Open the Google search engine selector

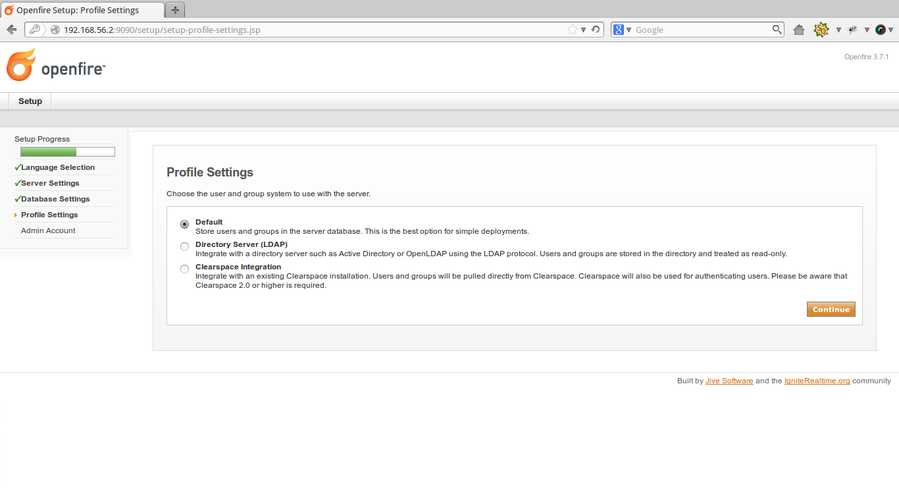coord(622,30)
